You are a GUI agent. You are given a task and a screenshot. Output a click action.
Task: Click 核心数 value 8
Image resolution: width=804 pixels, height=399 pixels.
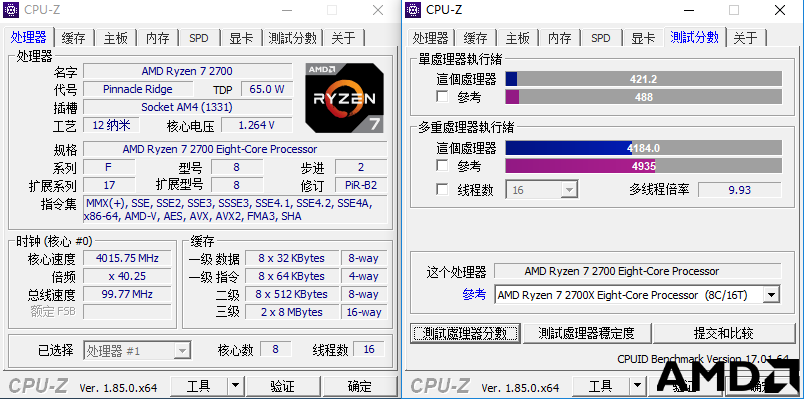(x=275, y=350)
